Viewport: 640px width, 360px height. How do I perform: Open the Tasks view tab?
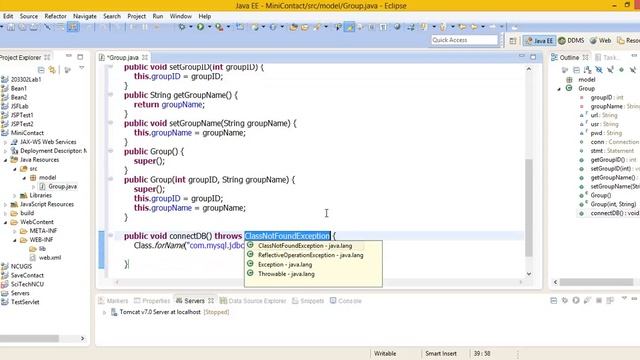click(608, 58)
